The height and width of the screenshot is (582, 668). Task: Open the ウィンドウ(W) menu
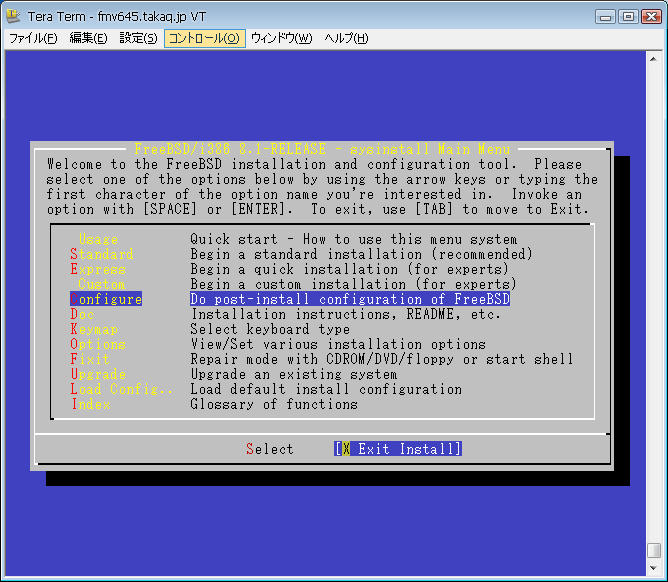coord(281,38)
